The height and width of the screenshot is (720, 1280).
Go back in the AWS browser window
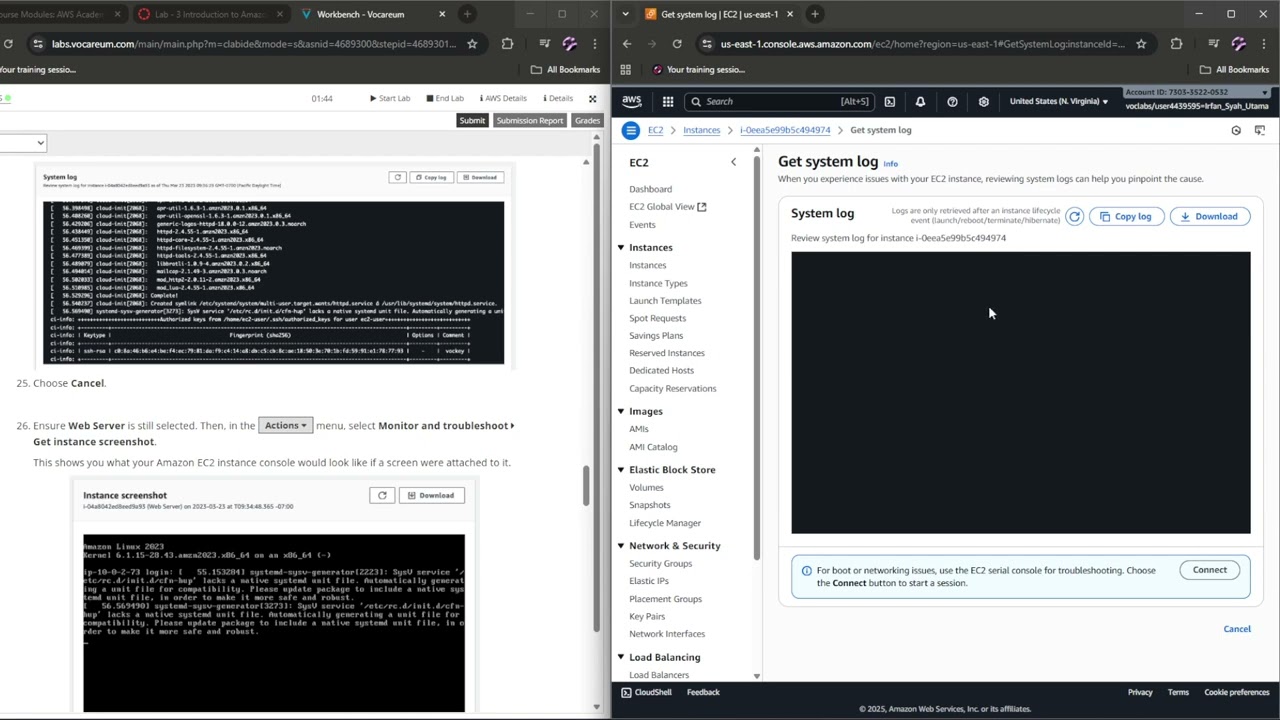(x=627, y=44)
